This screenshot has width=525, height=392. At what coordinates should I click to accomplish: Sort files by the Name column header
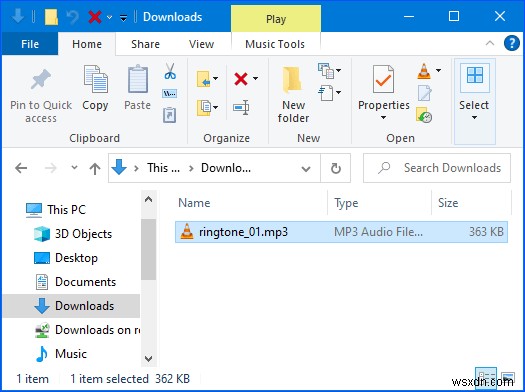194,203
